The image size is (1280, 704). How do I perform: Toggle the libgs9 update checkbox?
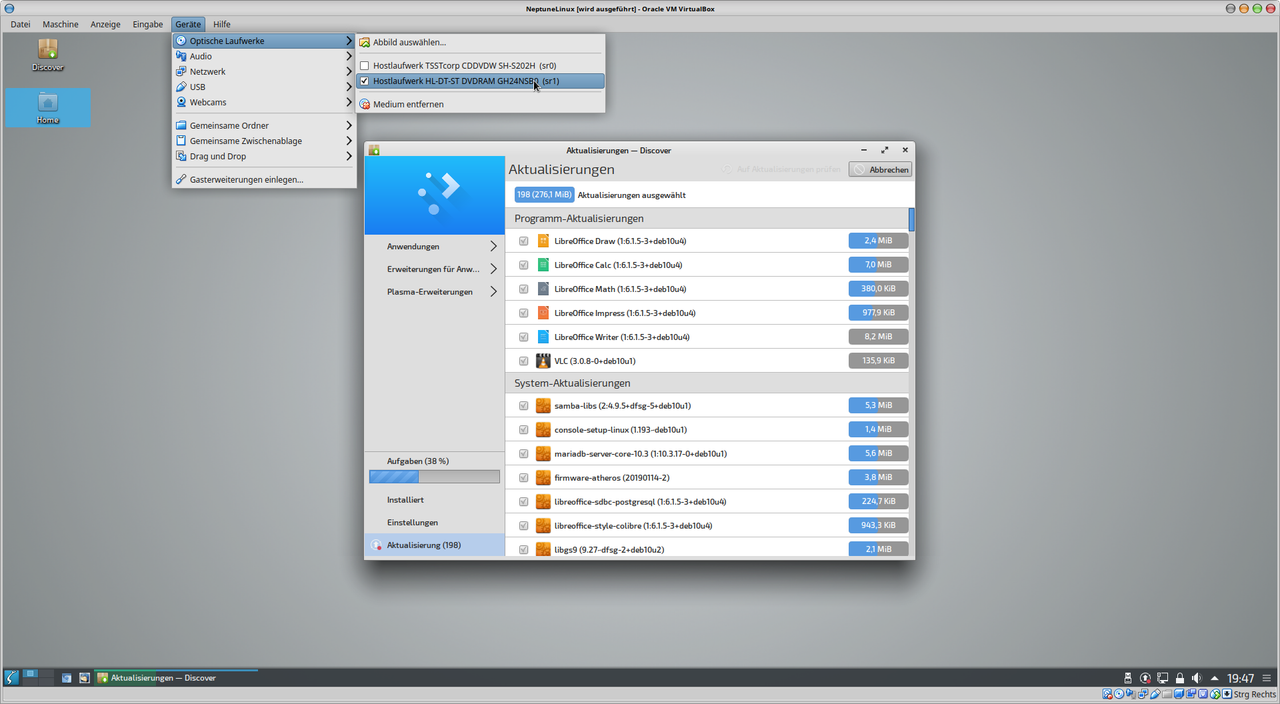(x=523, y=550)
